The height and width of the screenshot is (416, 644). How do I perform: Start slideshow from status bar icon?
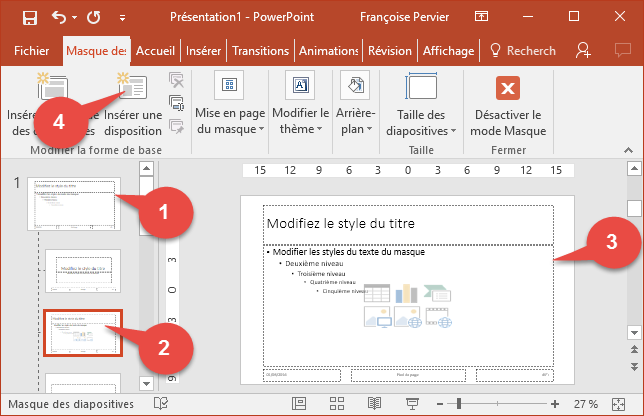click(x=411, y=403)
